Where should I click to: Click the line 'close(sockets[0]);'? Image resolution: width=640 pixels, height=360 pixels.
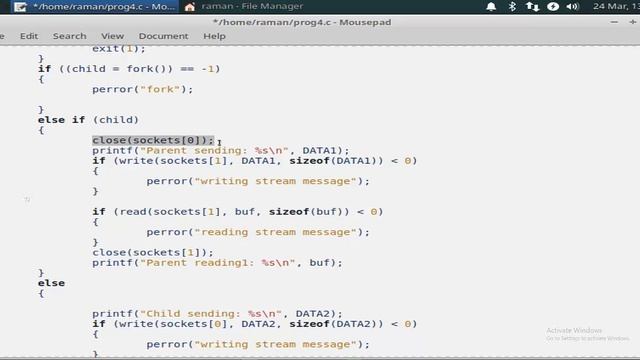click(153, 140)
